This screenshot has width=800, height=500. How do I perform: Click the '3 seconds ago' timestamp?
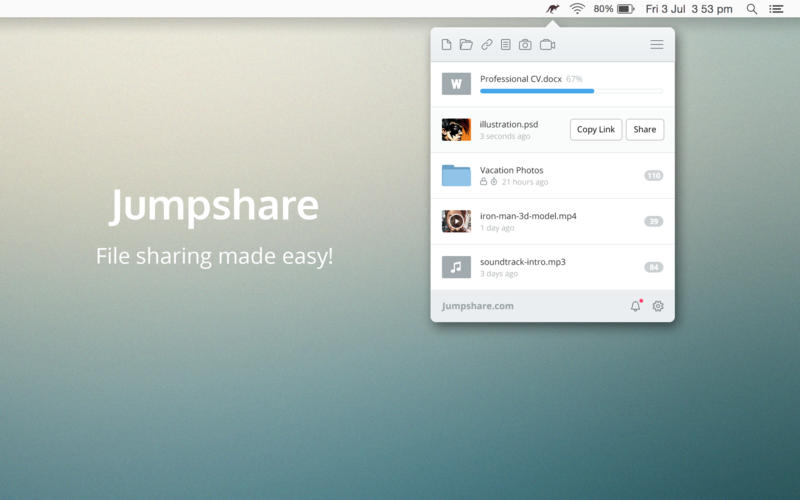pyautogui.click(x=505, y=136)
